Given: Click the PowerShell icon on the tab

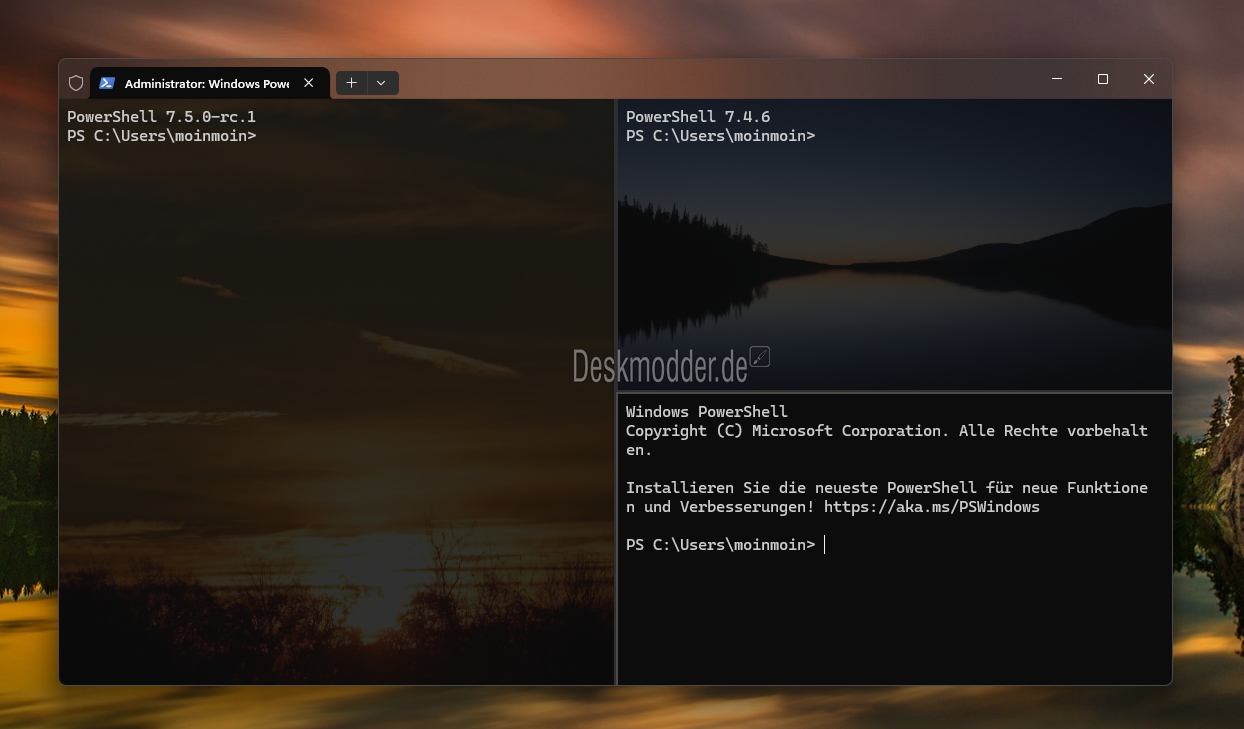Looking at the screenshot, I should coord(107,83).
